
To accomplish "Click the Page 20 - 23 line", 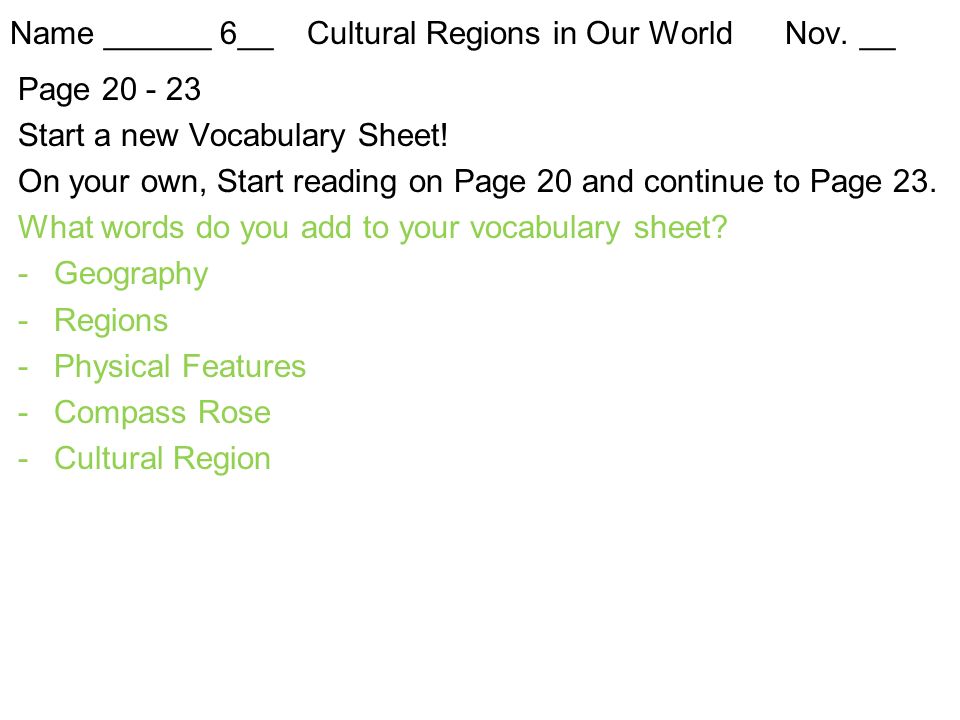I will [x=110, y=90].
